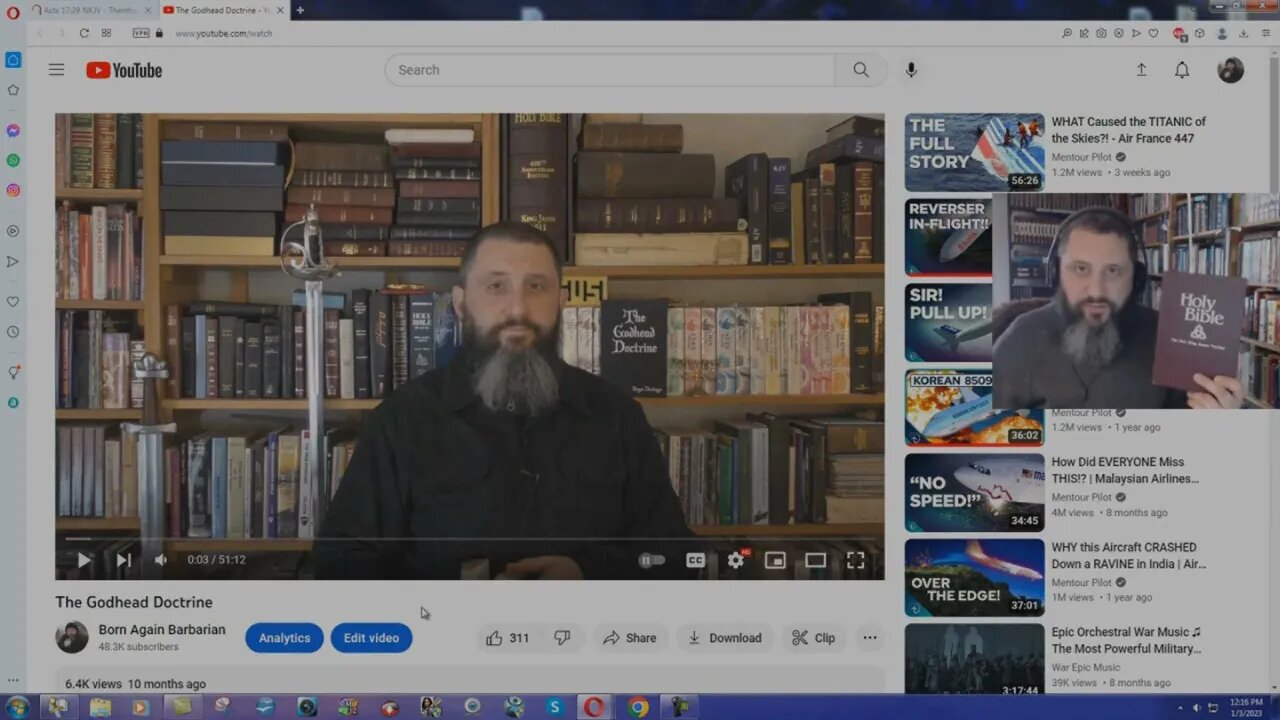Open browser downloads panel
The image size is (1280, 720).
coord(1243,33)
